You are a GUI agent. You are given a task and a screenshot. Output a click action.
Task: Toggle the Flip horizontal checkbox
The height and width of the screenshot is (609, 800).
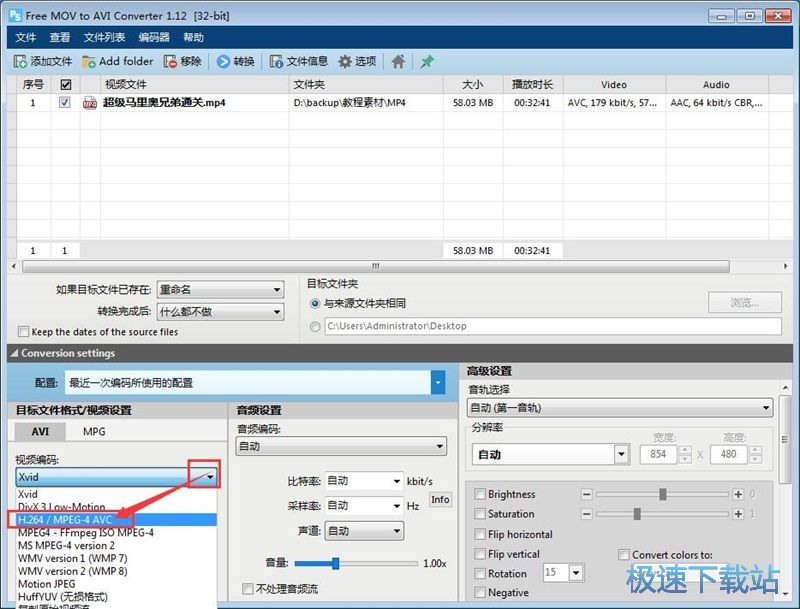[481, 534]
